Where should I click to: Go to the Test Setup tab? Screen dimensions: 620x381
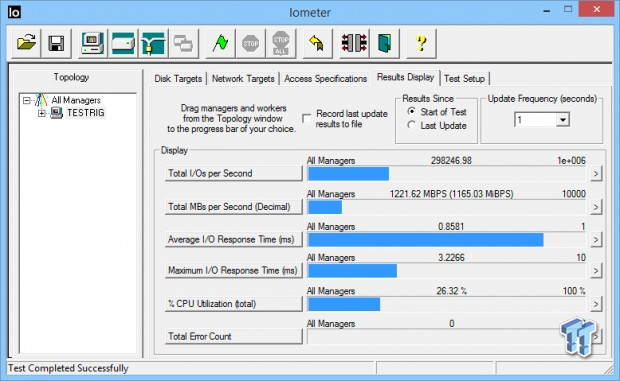pos(464,79)
